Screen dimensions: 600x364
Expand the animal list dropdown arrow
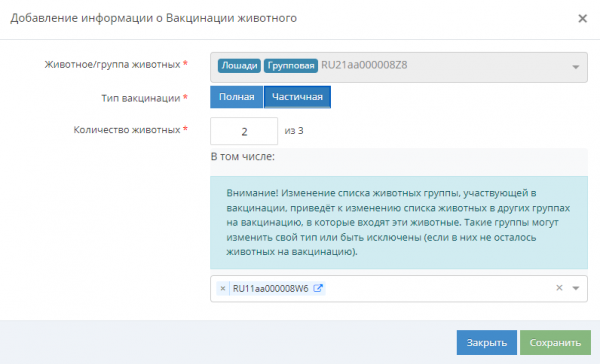tap(576, 288)
